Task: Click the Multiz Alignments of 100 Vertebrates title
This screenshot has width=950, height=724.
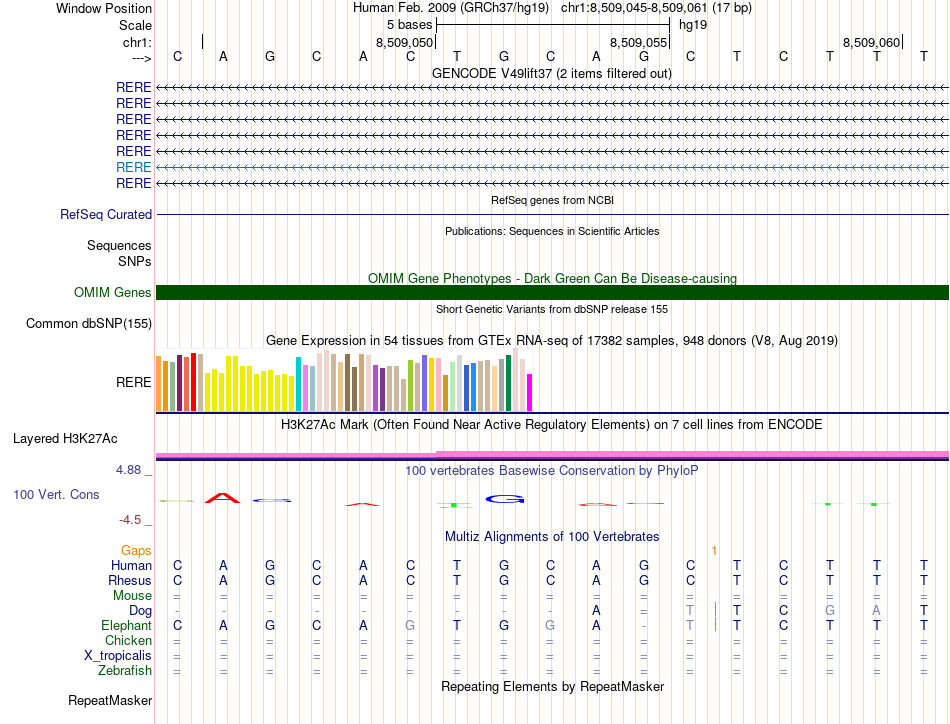Action: click(x=552, y=537)
